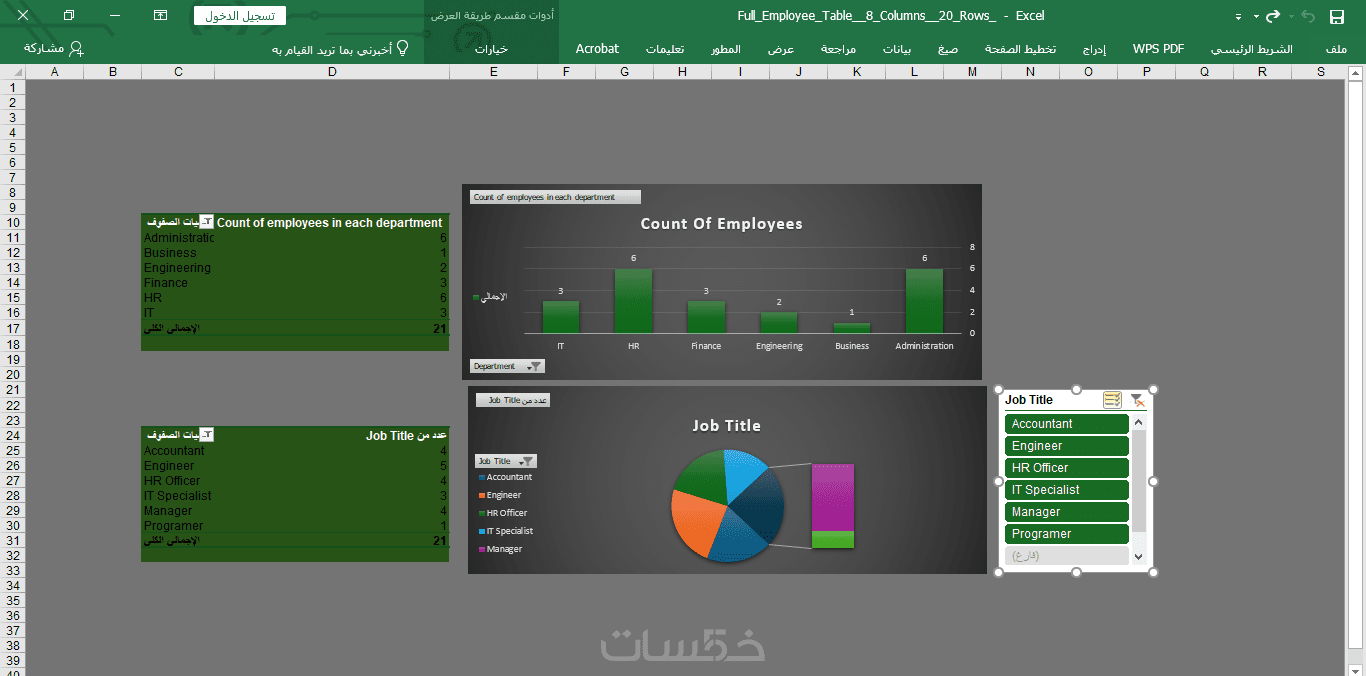
Task: Select column header D
Action: pos(332,72)
